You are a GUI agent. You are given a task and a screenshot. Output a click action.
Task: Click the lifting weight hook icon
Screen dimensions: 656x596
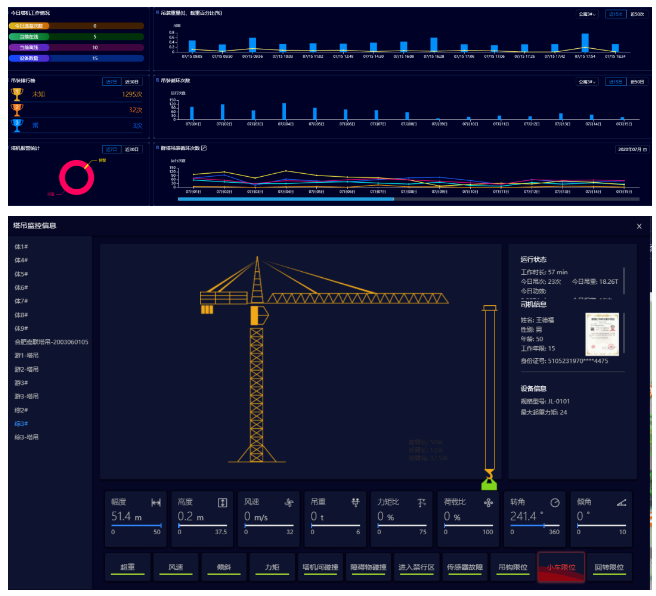pyautogui.click(x=355, y=502)
